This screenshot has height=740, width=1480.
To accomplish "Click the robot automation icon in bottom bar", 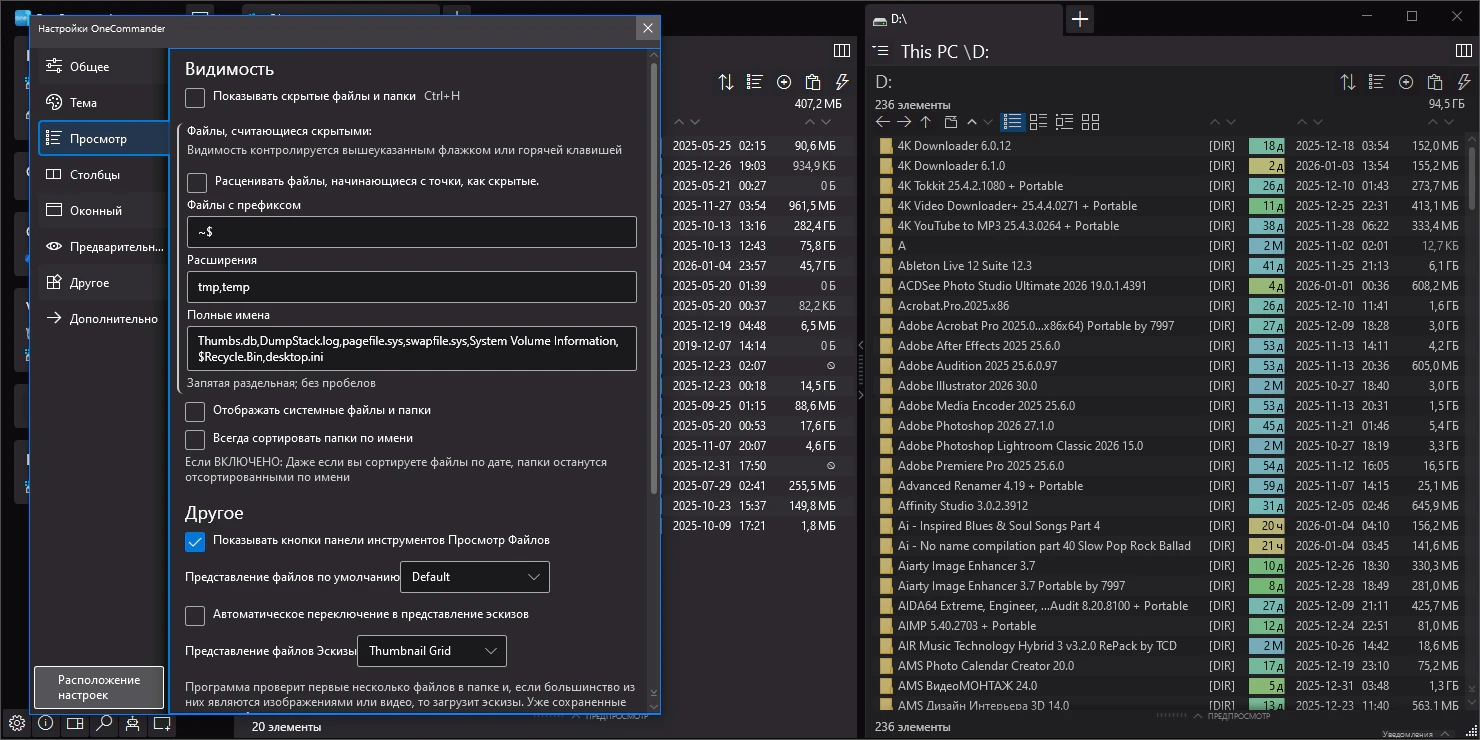I will coord(132,724).
